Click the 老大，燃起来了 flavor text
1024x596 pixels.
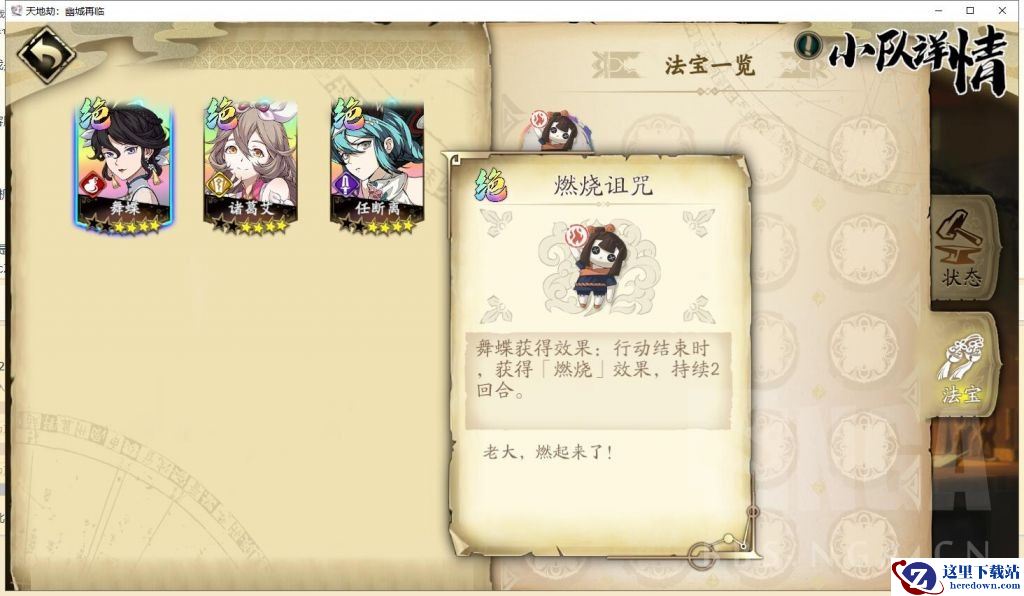(x=548, y=452)
